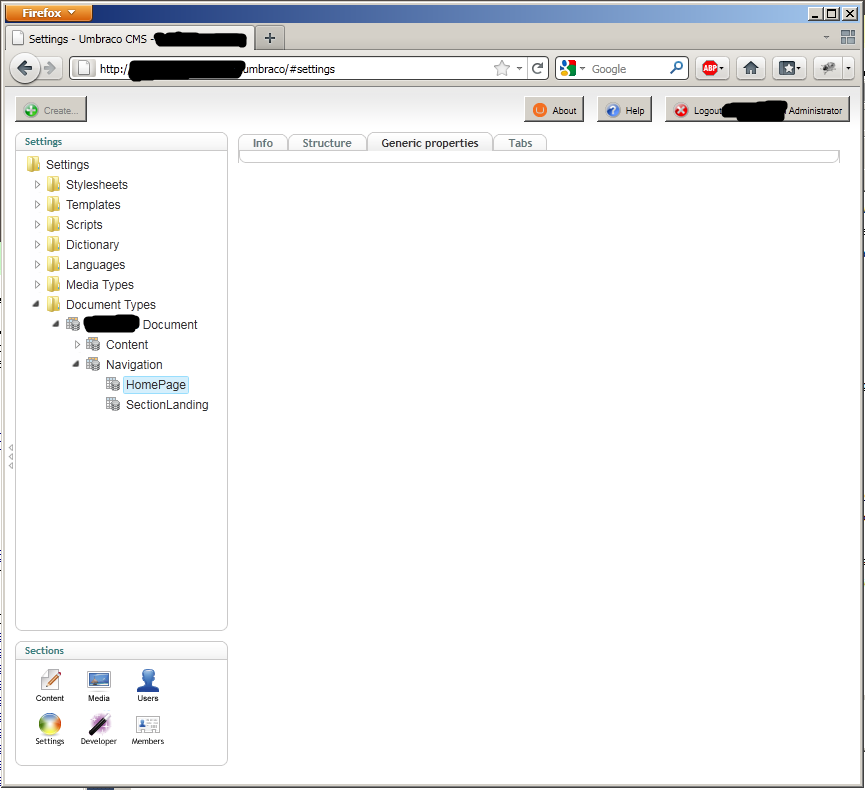This screenshot has width=865, height=790.
Task: Select the Dictionary tree label
Action: (x=93, y=244)
